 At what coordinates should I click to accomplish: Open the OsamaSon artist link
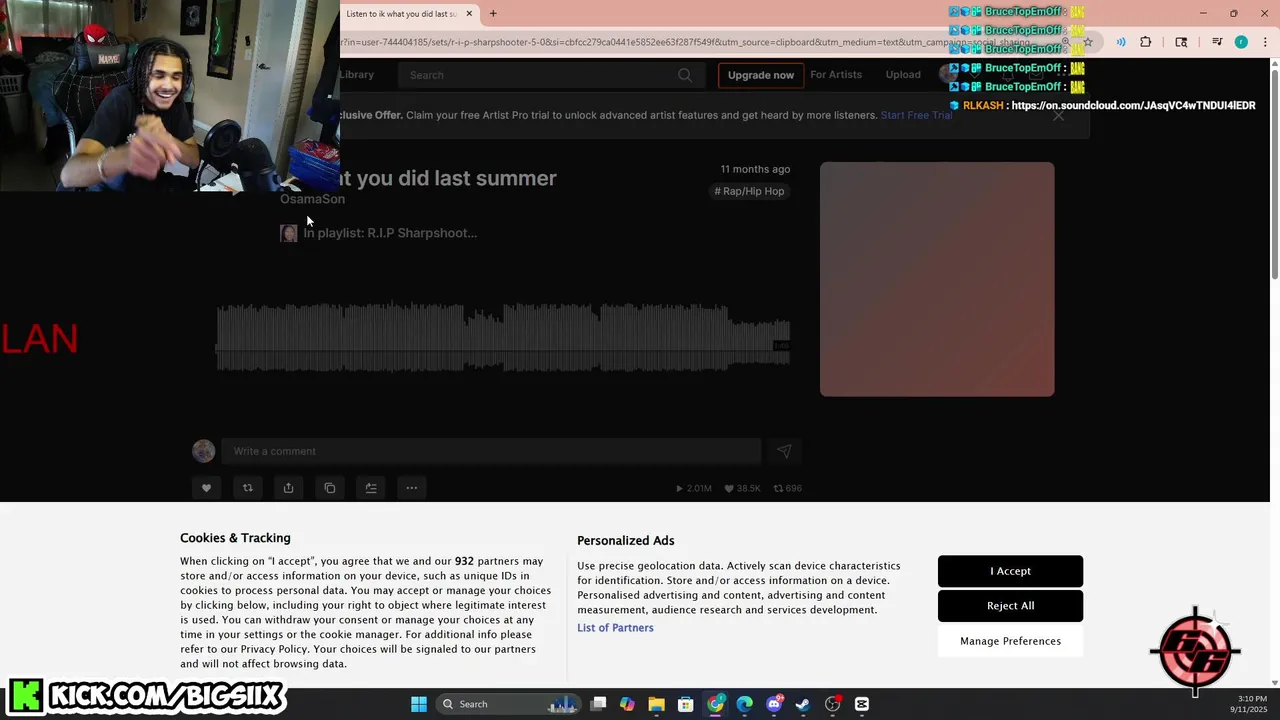point(312,199)
